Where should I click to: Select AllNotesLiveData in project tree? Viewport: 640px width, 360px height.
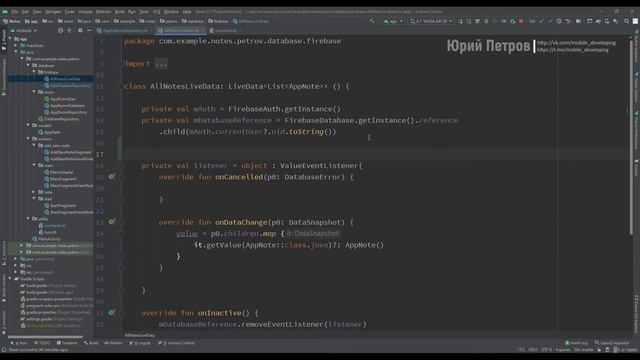click(62, 79)
